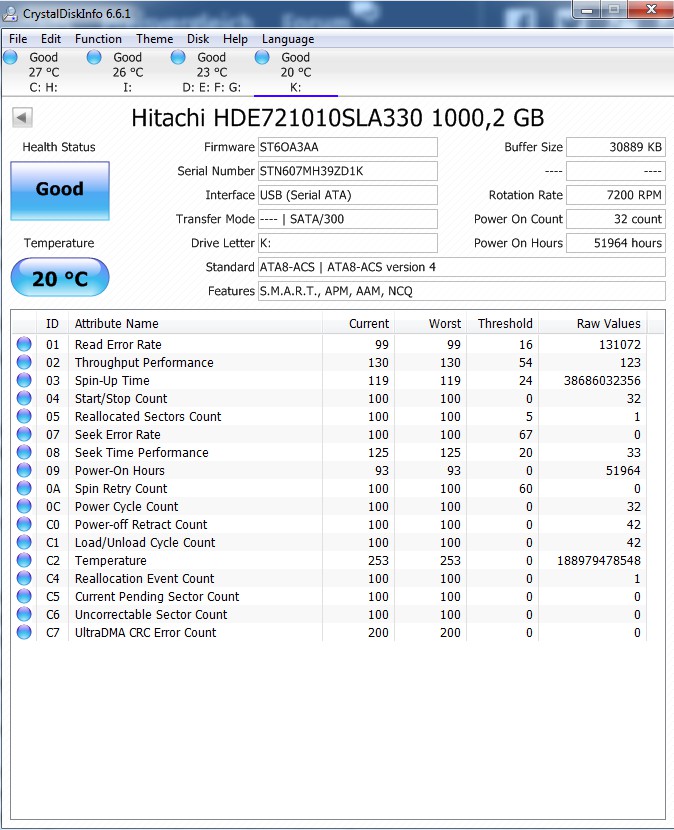Click the status orb for disk D: E: F: G:
Screen dimensions: 674x830
(x=178, y=57)
